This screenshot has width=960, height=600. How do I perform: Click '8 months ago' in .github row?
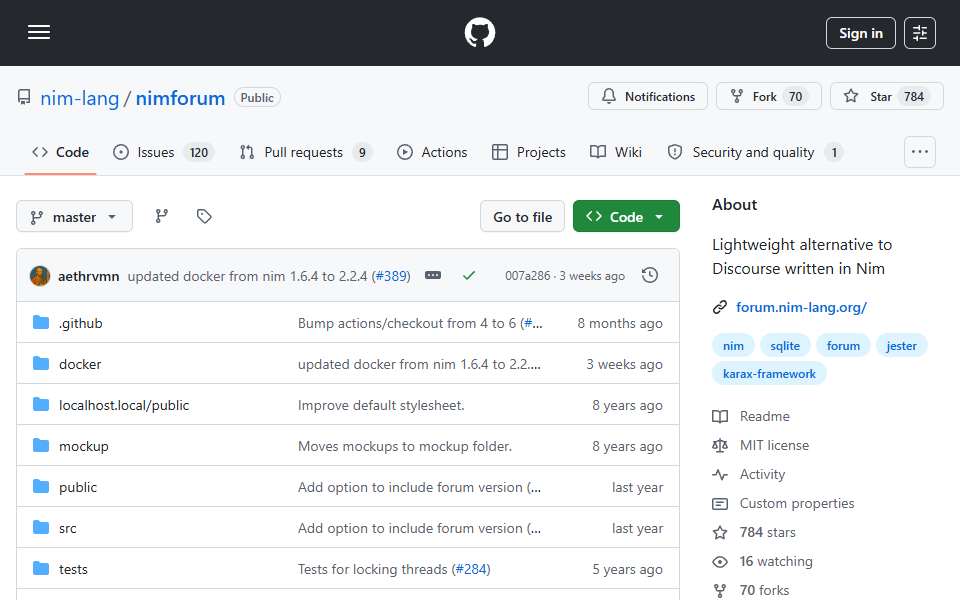click(620, 323)
